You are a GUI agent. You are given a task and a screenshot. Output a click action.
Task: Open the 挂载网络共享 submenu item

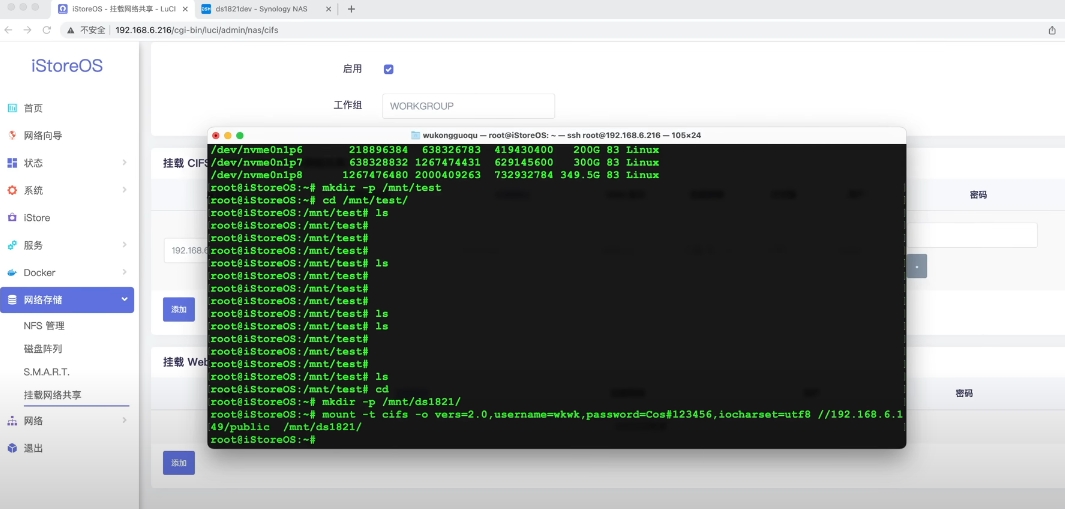point(52,395)
